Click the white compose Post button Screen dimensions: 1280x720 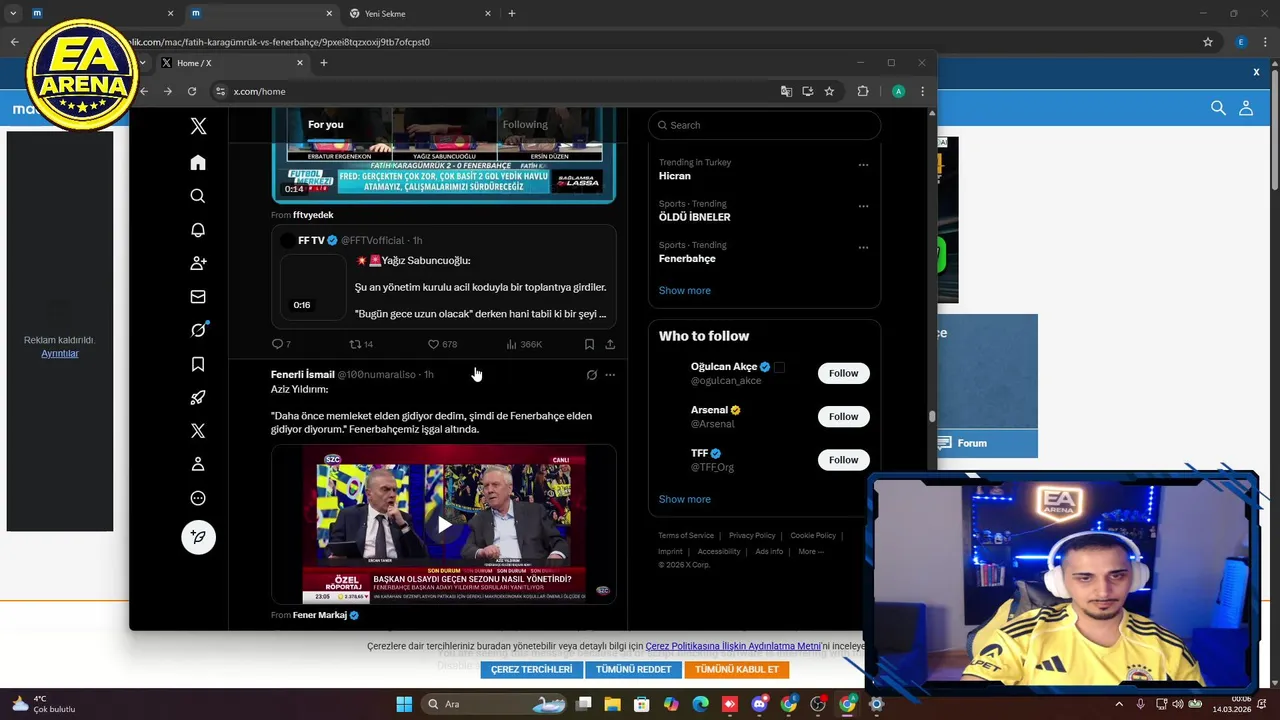(x=198, y=537)
